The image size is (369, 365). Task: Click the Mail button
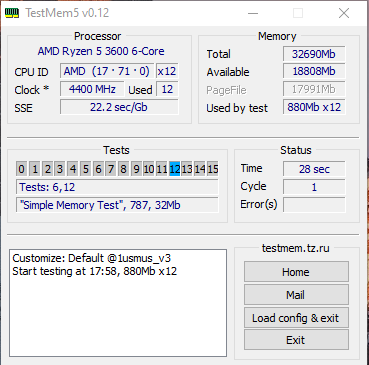pyautogui.click(x=296, y=295)
